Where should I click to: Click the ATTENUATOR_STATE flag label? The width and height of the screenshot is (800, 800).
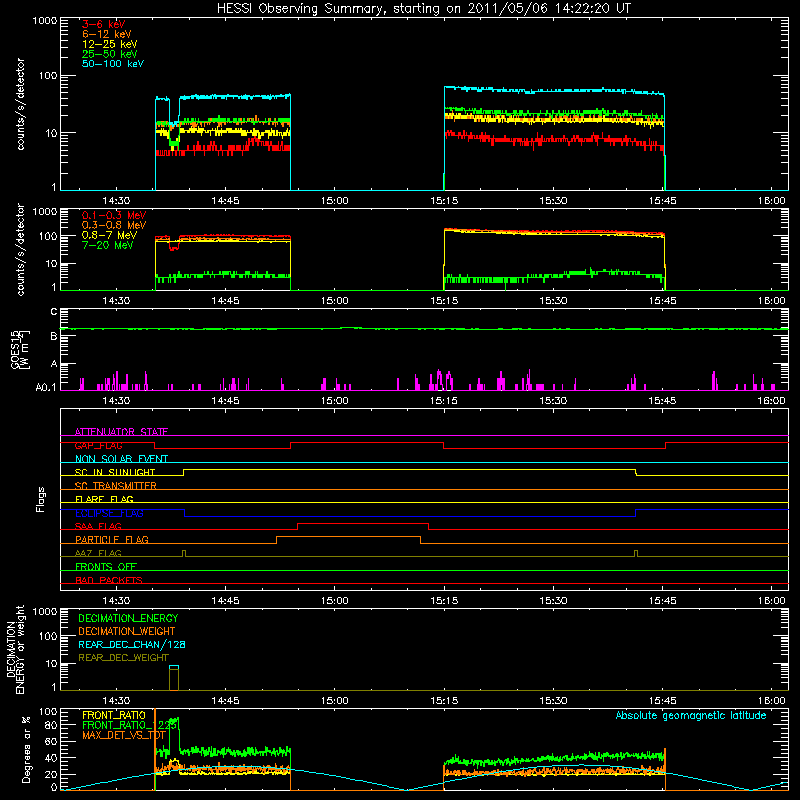[x=121, y=432]
